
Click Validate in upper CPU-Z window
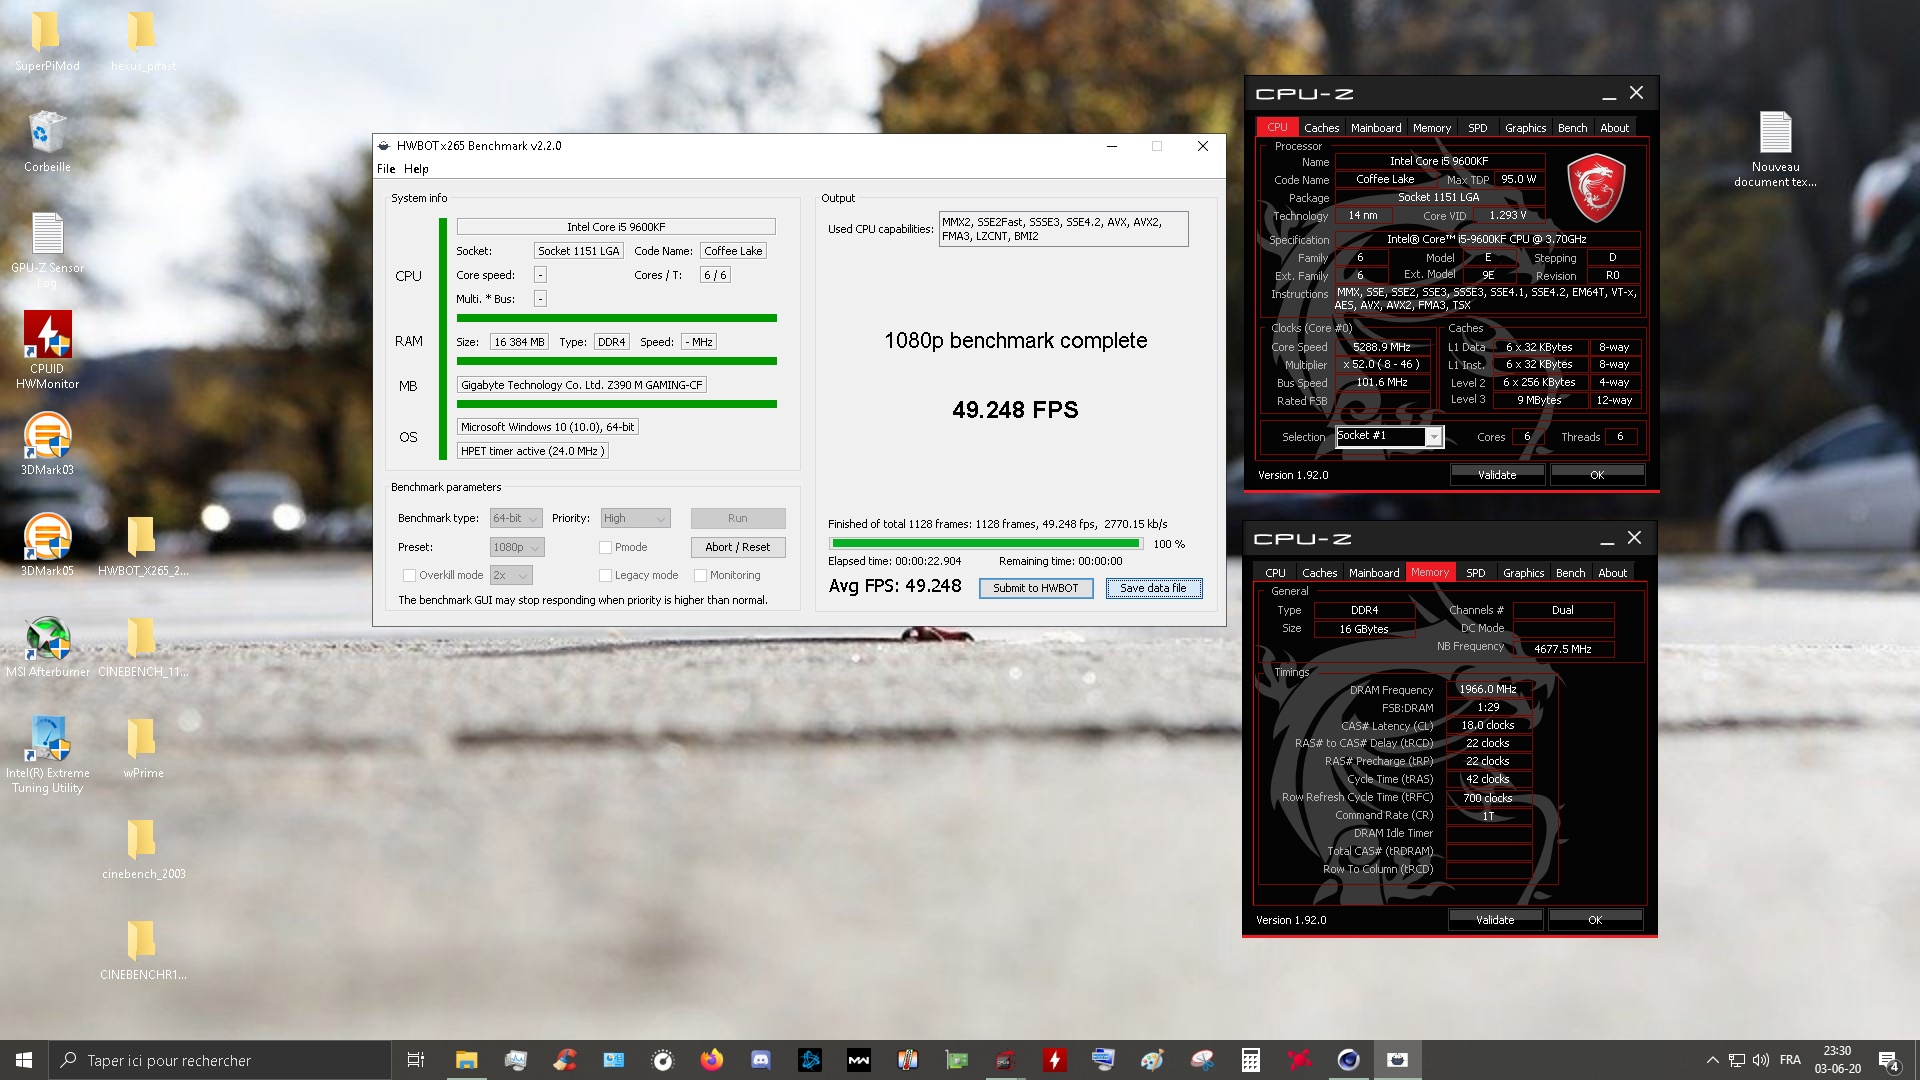pyautogui.click(x=1497, y=475)
